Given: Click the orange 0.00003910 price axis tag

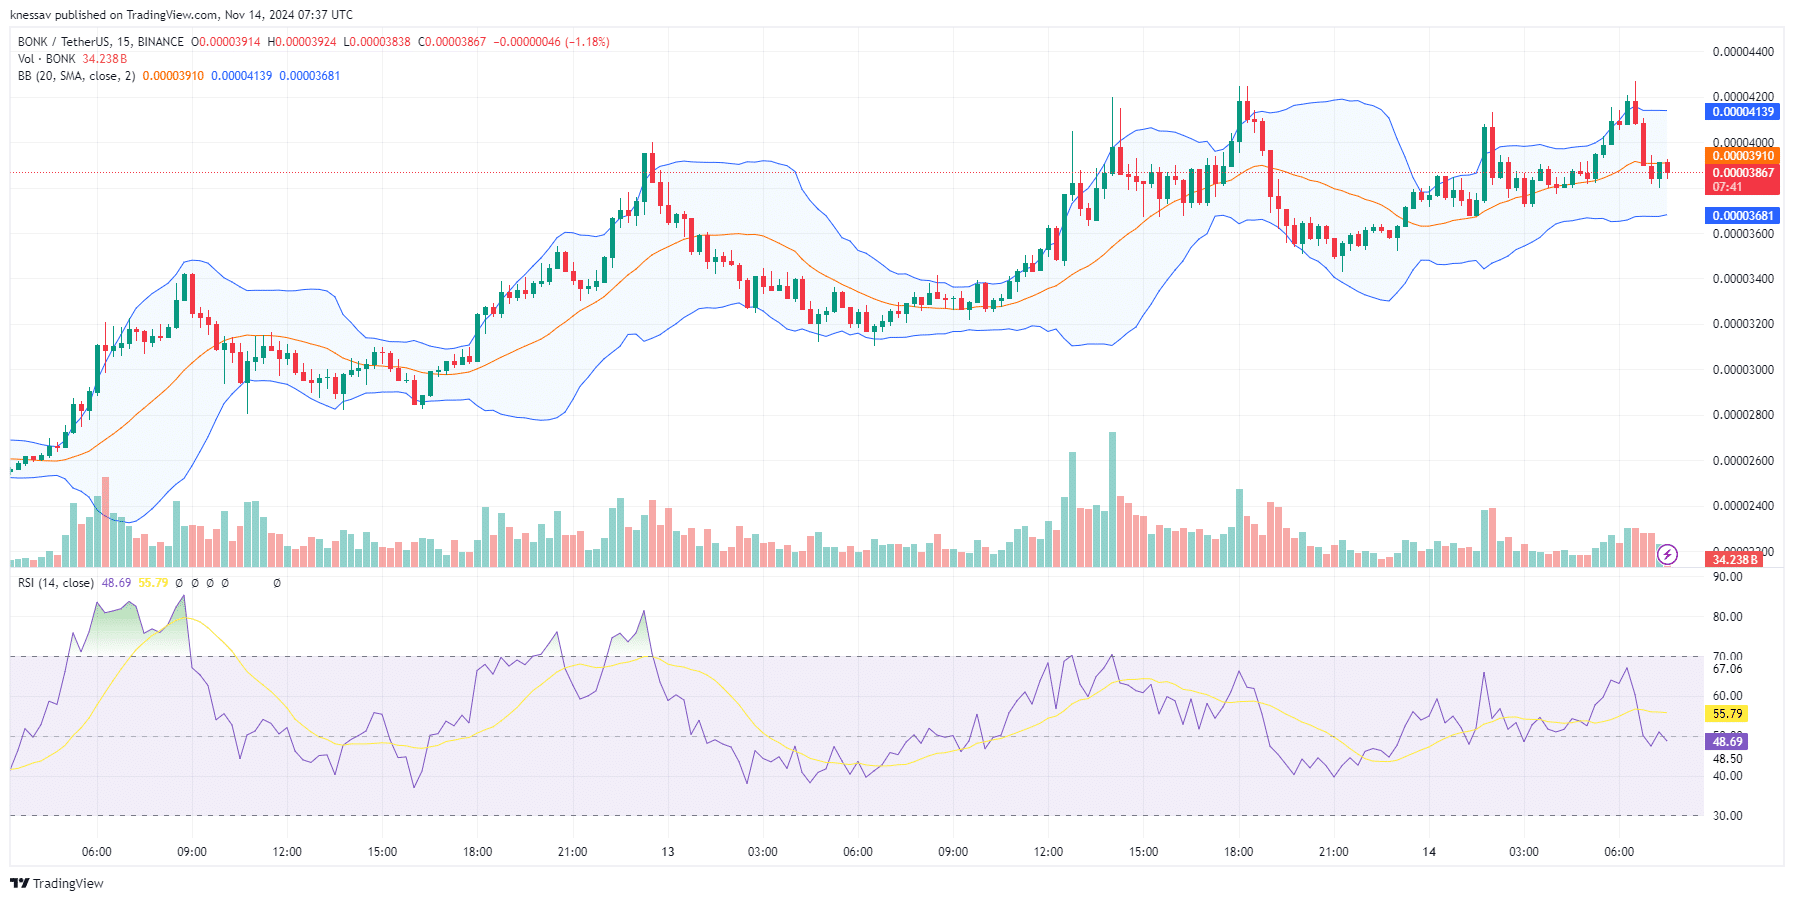Looking at the screenshot, I should [x=1742, y=156].
